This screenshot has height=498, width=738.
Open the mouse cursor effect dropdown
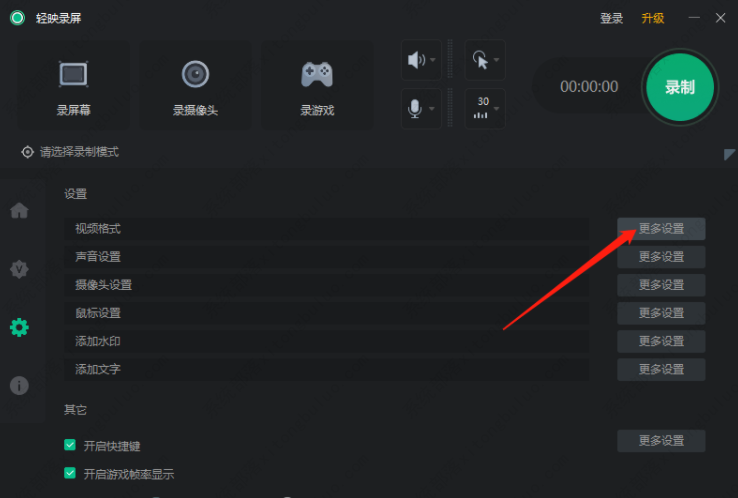point(485,60)
